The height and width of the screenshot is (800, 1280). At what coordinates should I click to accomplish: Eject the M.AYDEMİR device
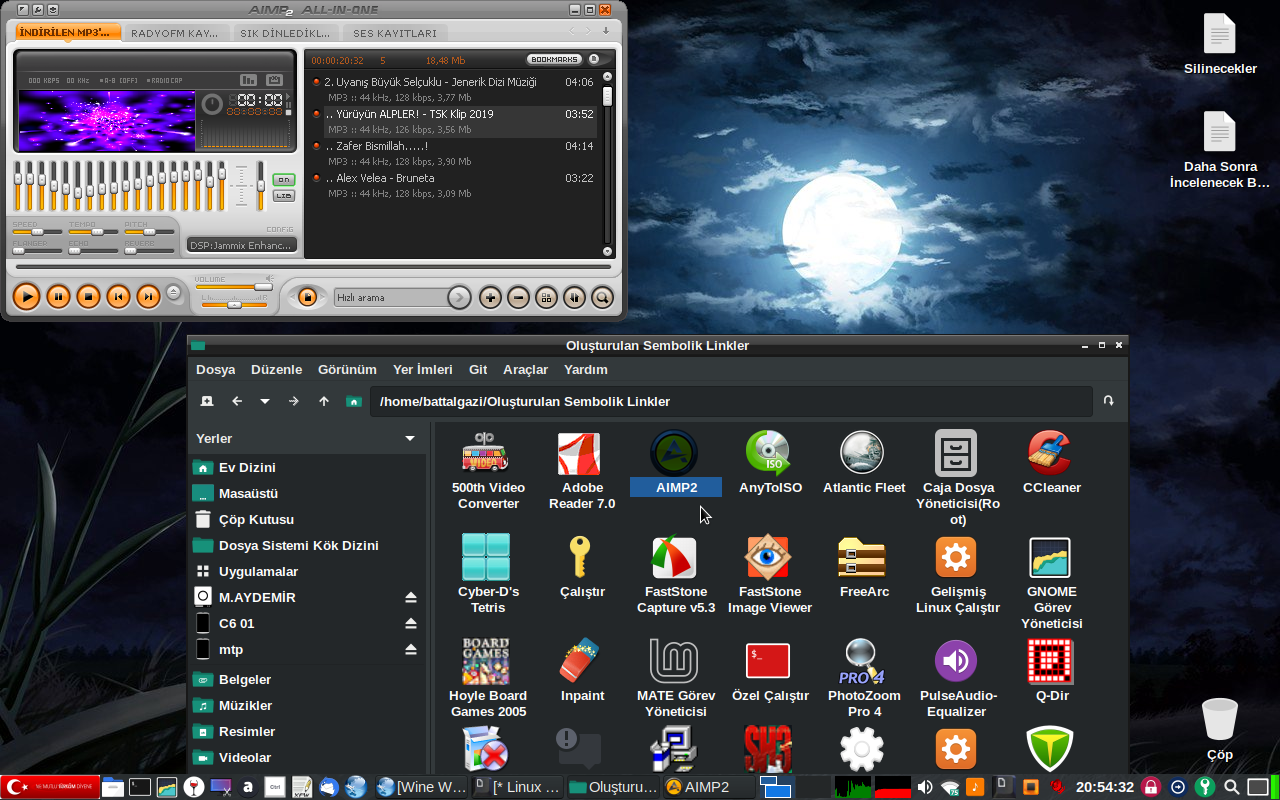[x=410, y=597]
